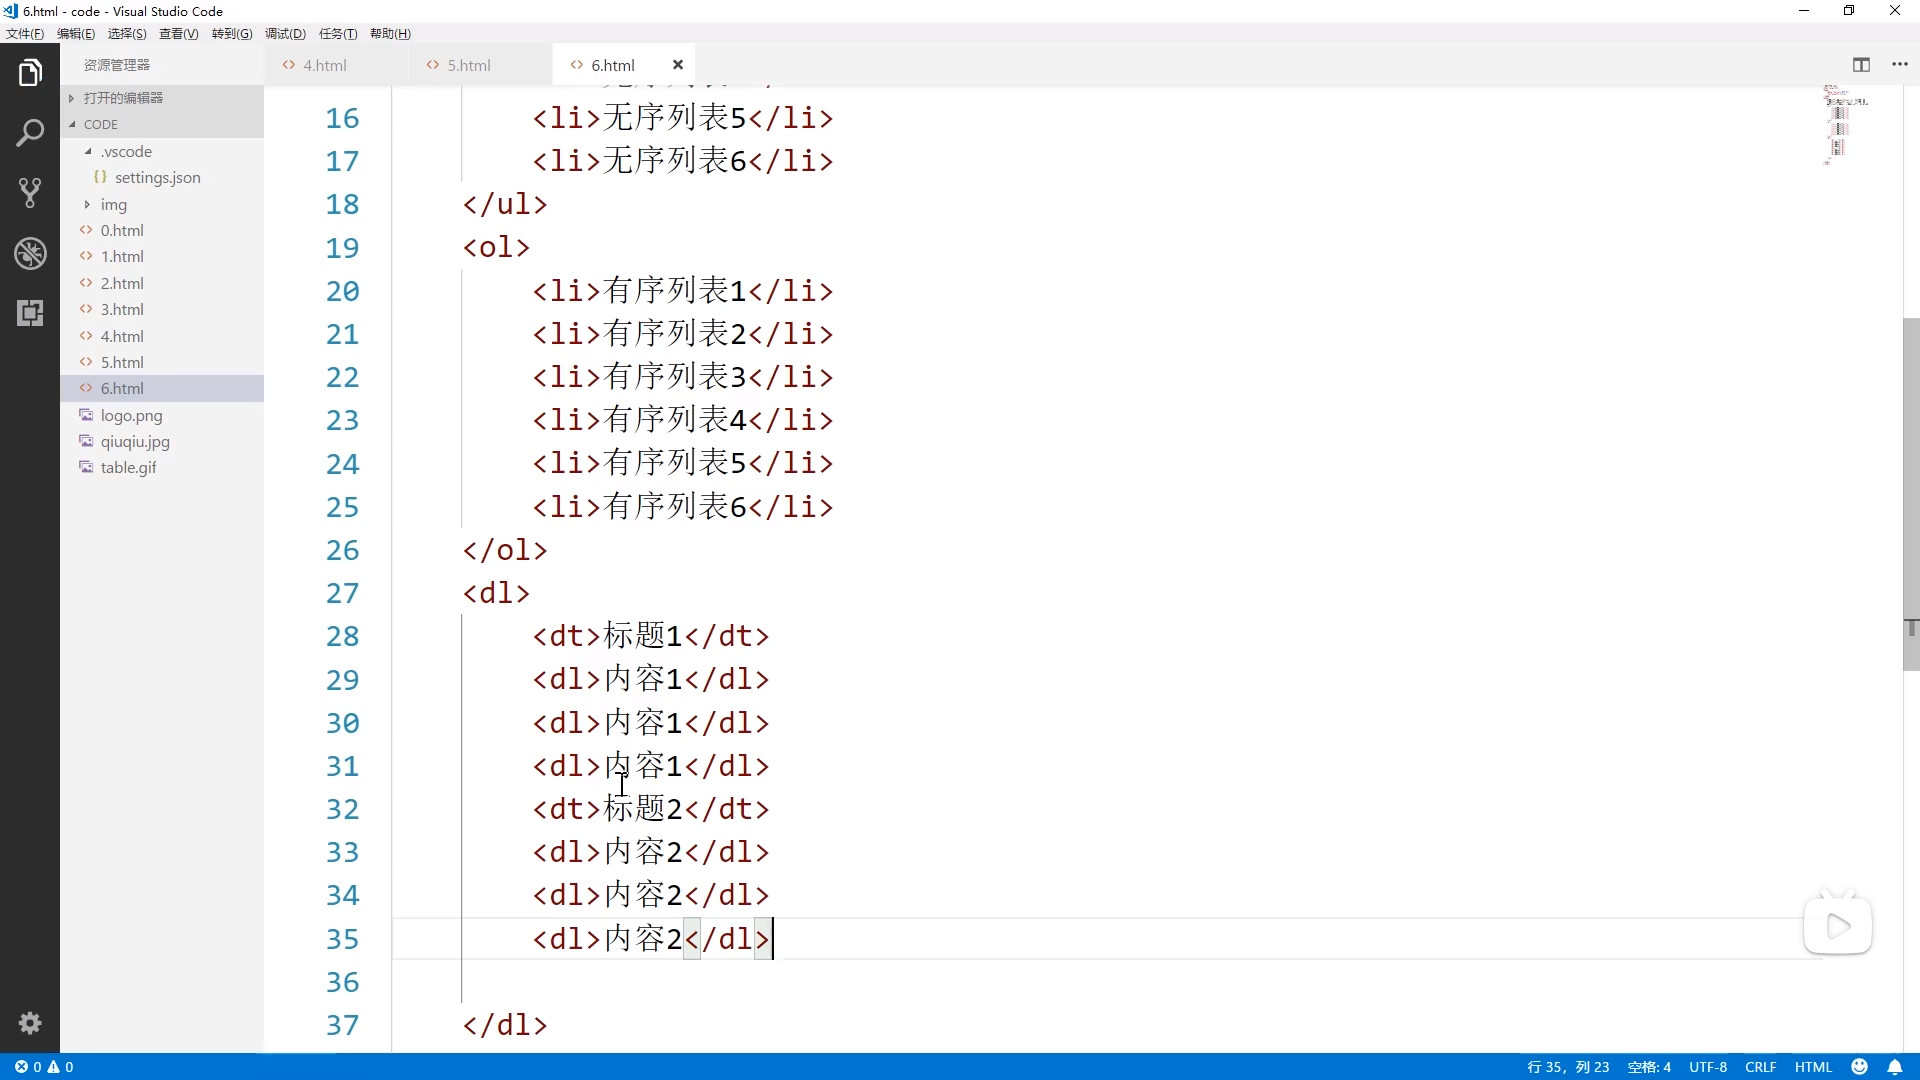Open the Extensions view icon
Viewport: 1920px width, 1080px height.
(30, 313)
